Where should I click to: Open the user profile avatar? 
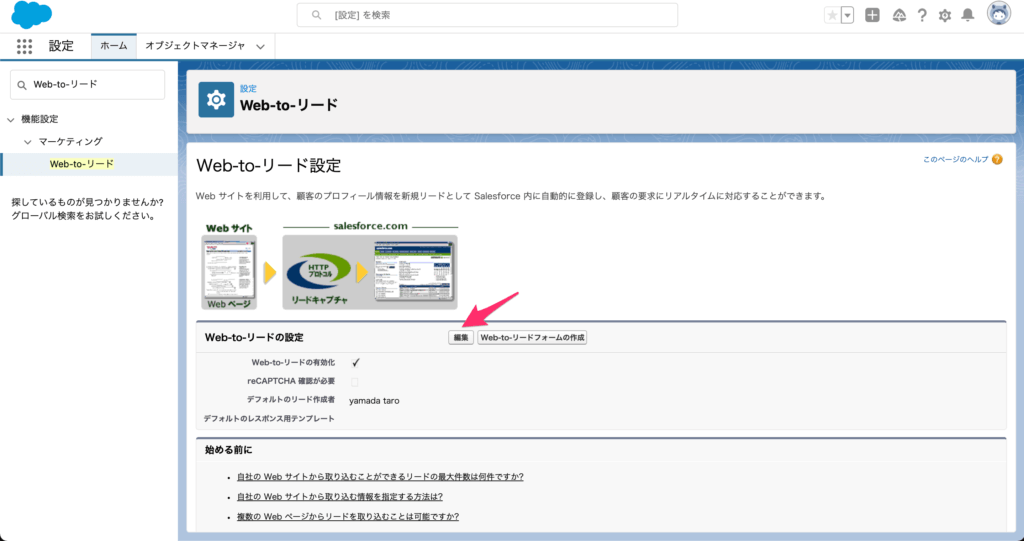tap(999, 14)
